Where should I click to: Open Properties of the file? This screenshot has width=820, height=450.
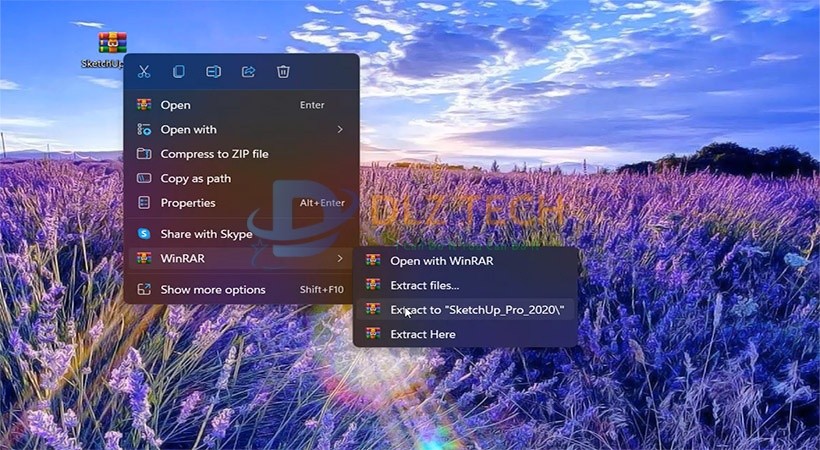coord(188,203)
